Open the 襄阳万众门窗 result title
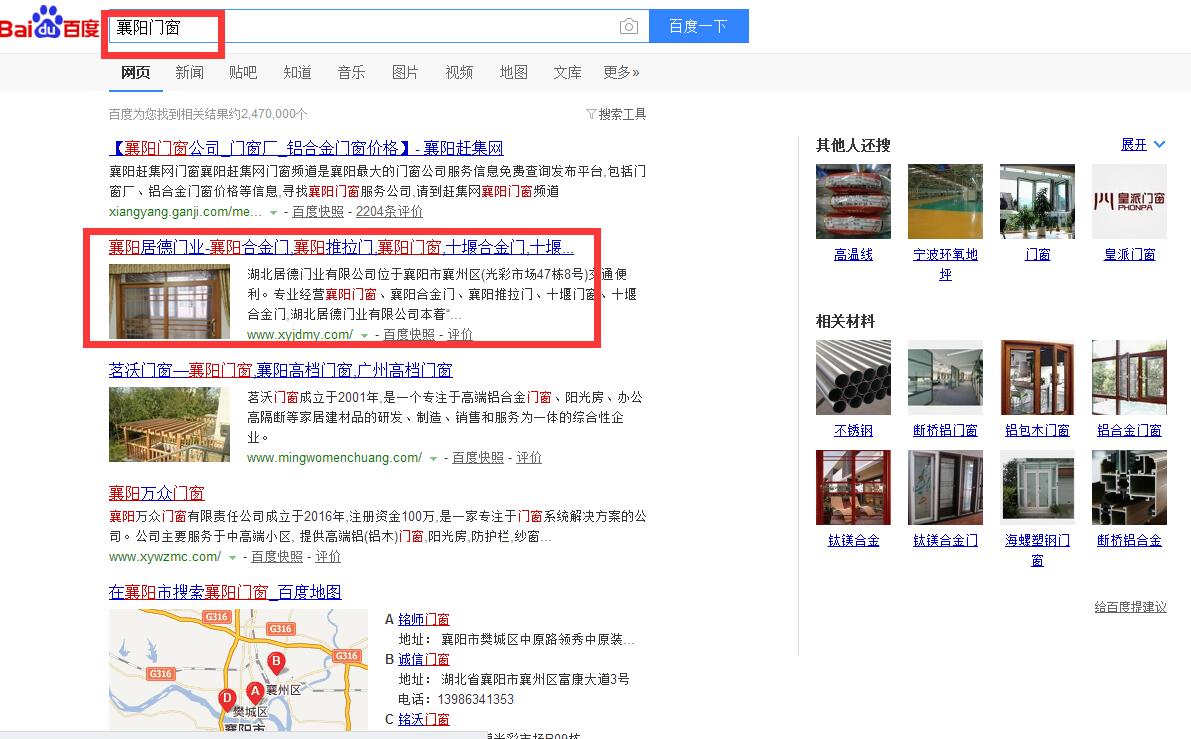The height and width of the screenshot is (739, 1191). 156,493
